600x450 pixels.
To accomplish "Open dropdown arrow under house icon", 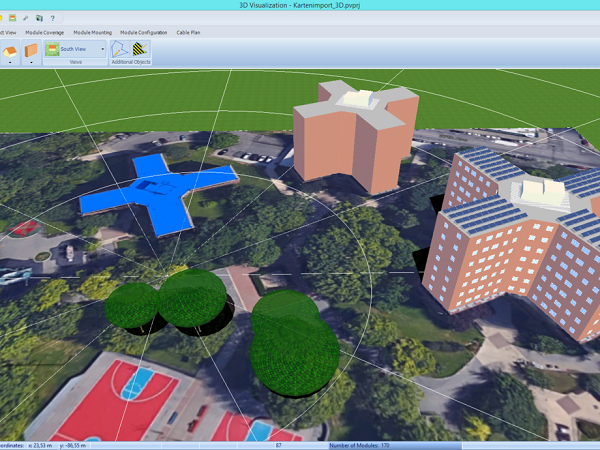I will (10, 63).
